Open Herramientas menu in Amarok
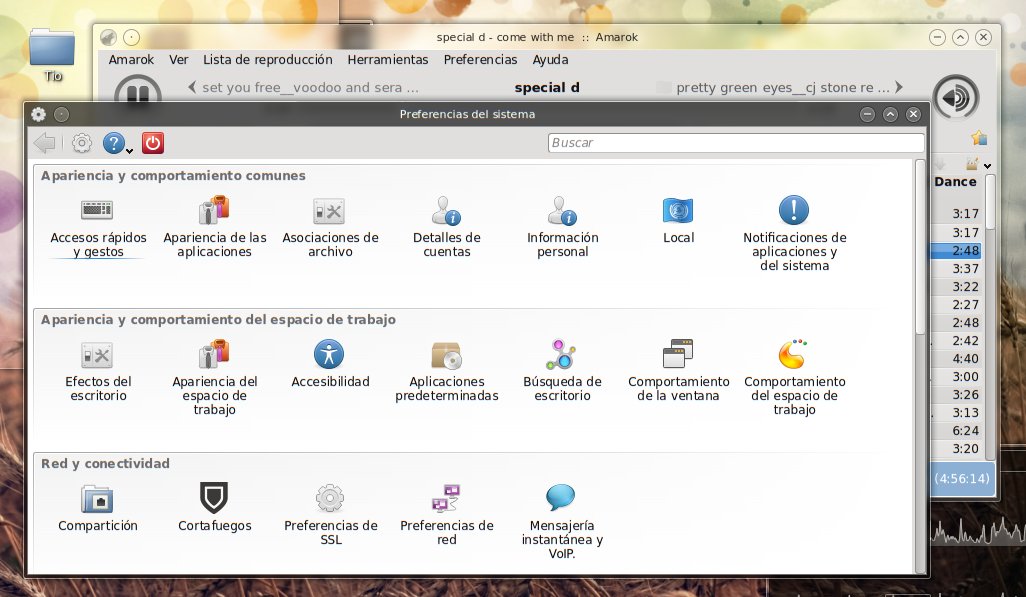1026x597 pixels. pyautogui.click(x=388, y=60)
